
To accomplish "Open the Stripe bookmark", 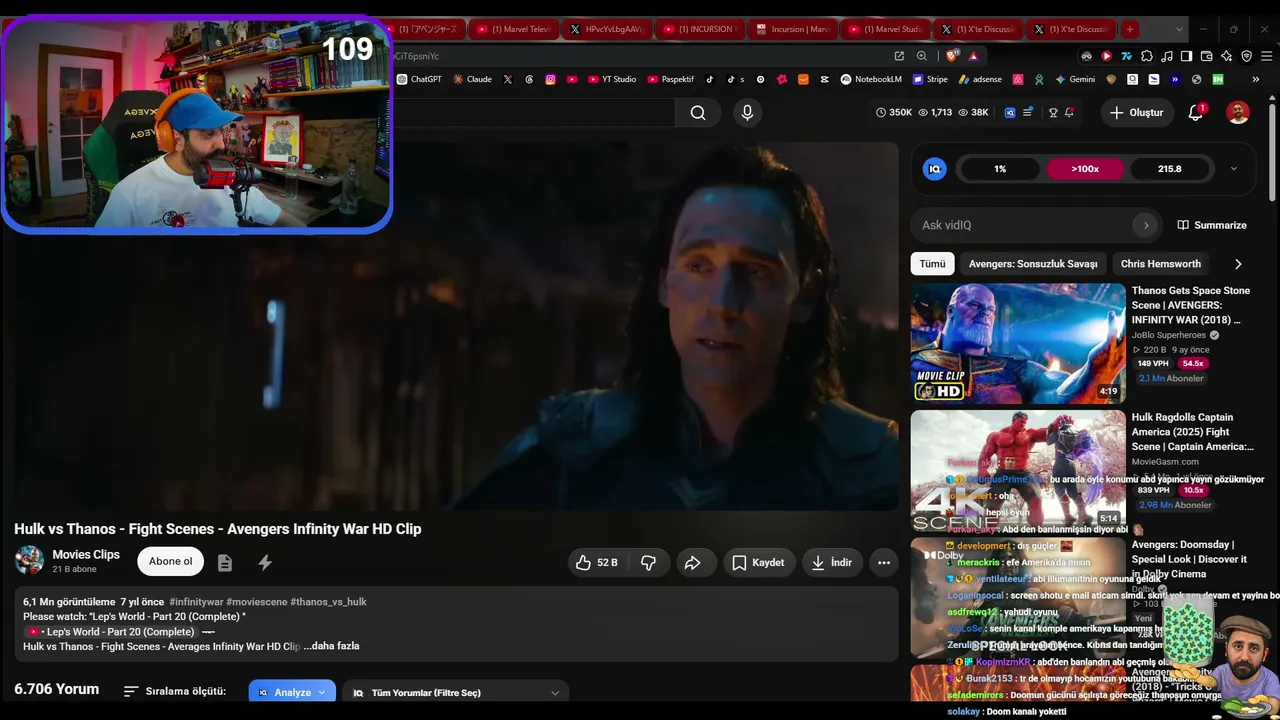I will (930, 79).
